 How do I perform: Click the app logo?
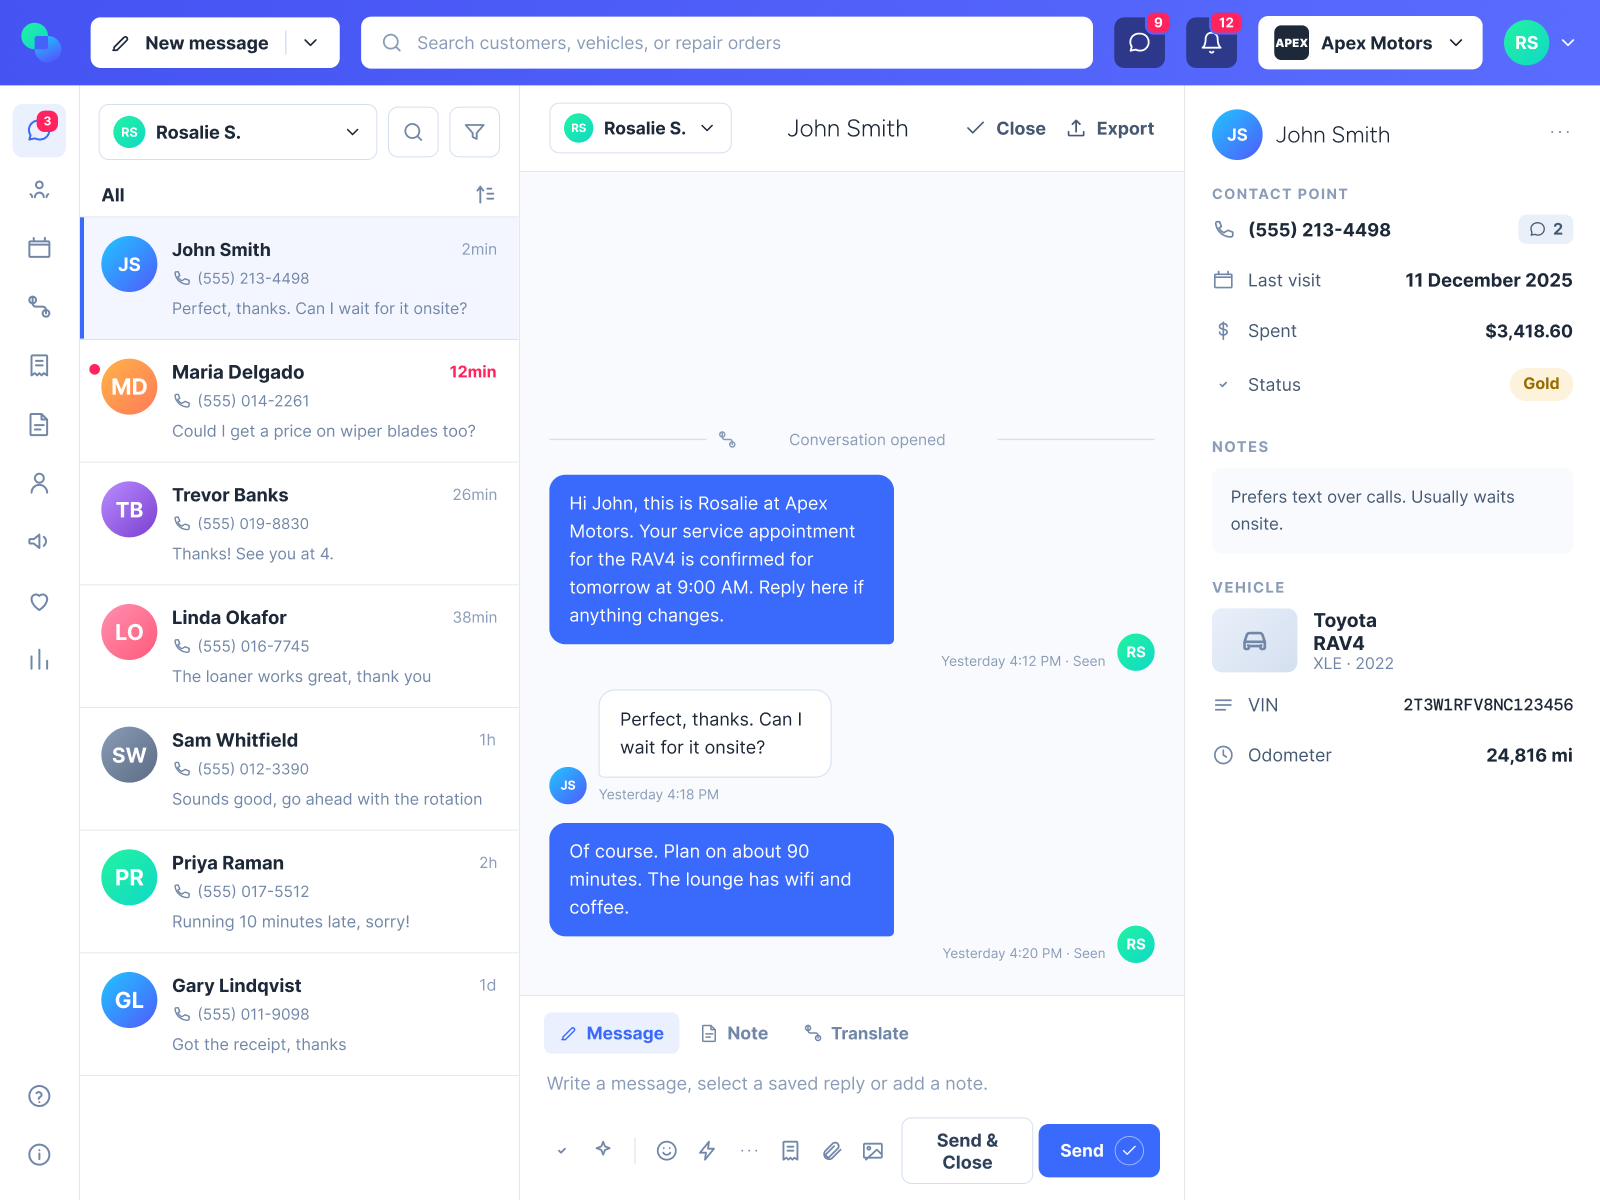[41, 42]
